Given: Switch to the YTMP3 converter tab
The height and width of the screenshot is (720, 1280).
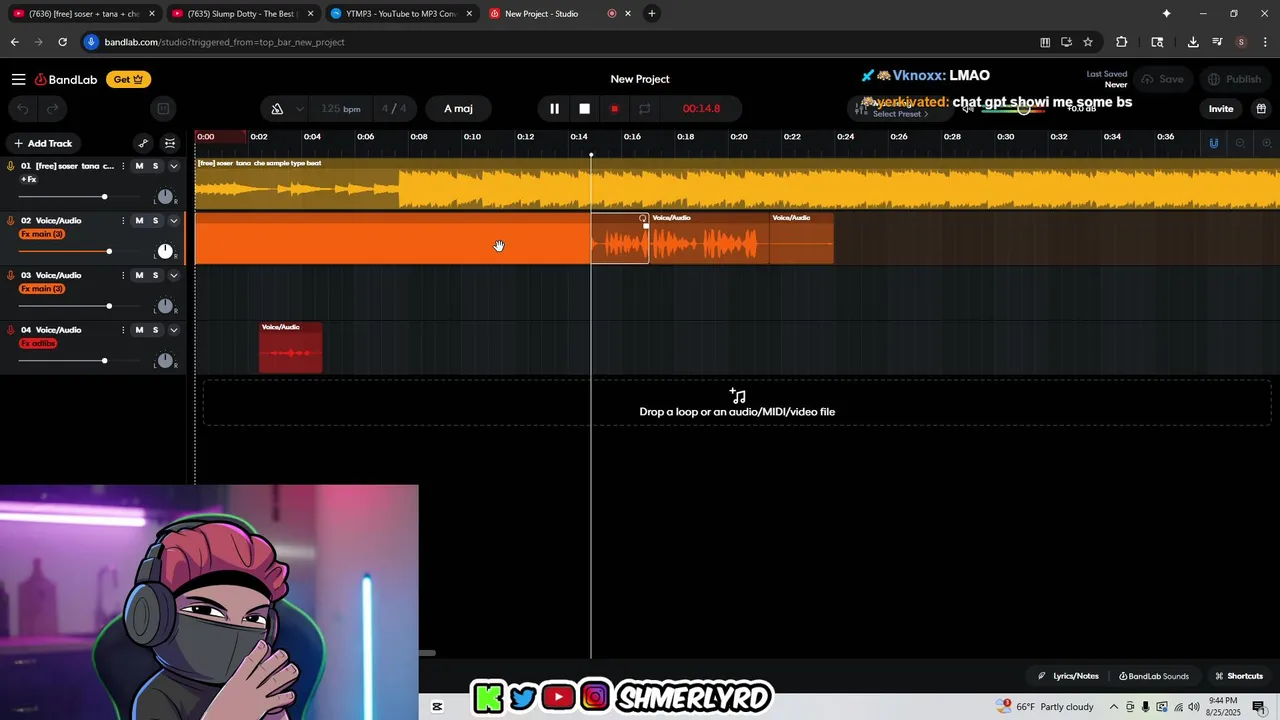Looking at the screenshot, I should [x=400, y=14].
